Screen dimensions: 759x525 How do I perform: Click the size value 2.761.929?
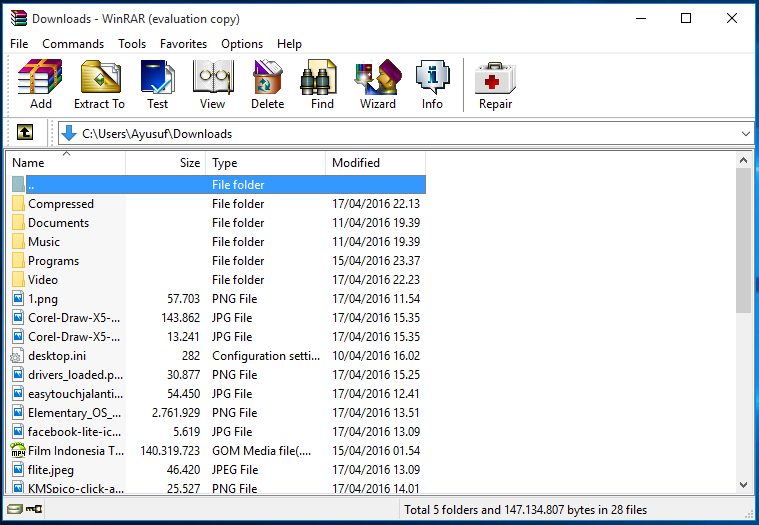click(x=176, y=413)
